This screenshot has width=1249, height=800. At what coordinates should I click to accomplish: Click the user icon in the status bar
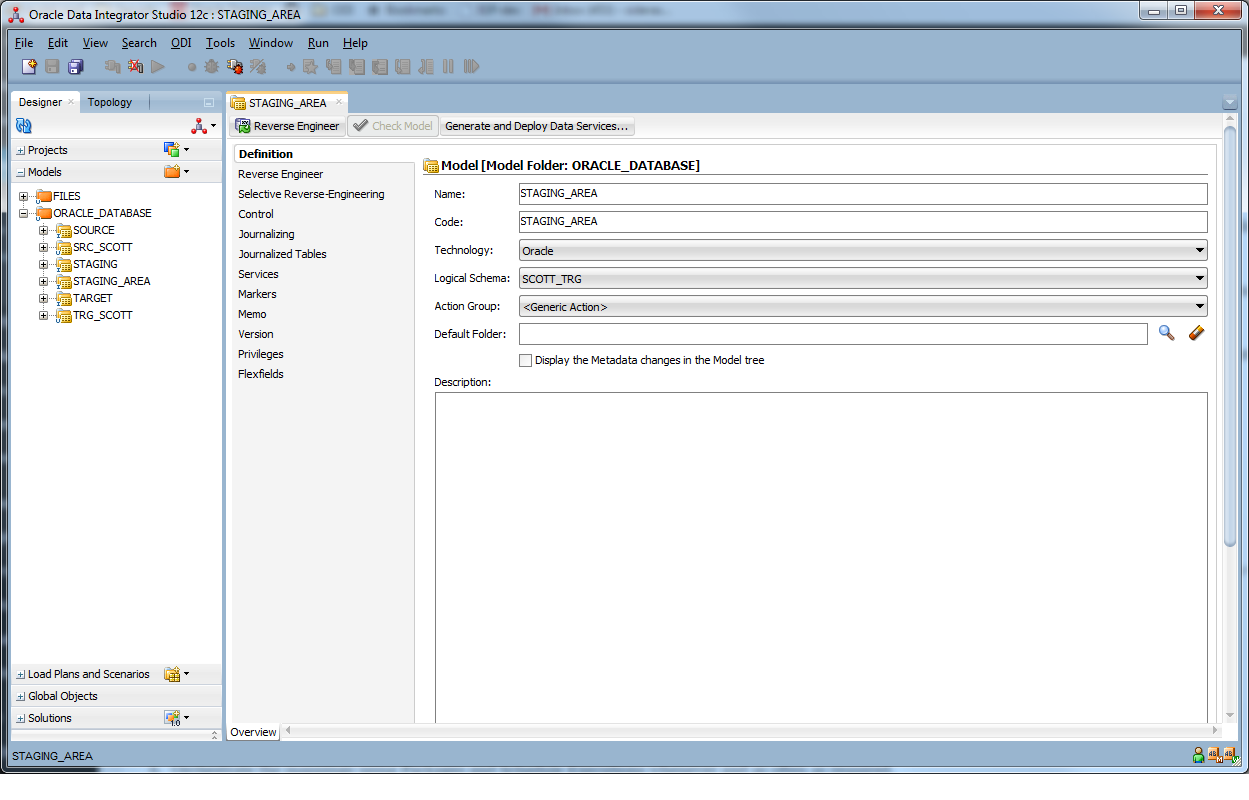click(1198, 756)
